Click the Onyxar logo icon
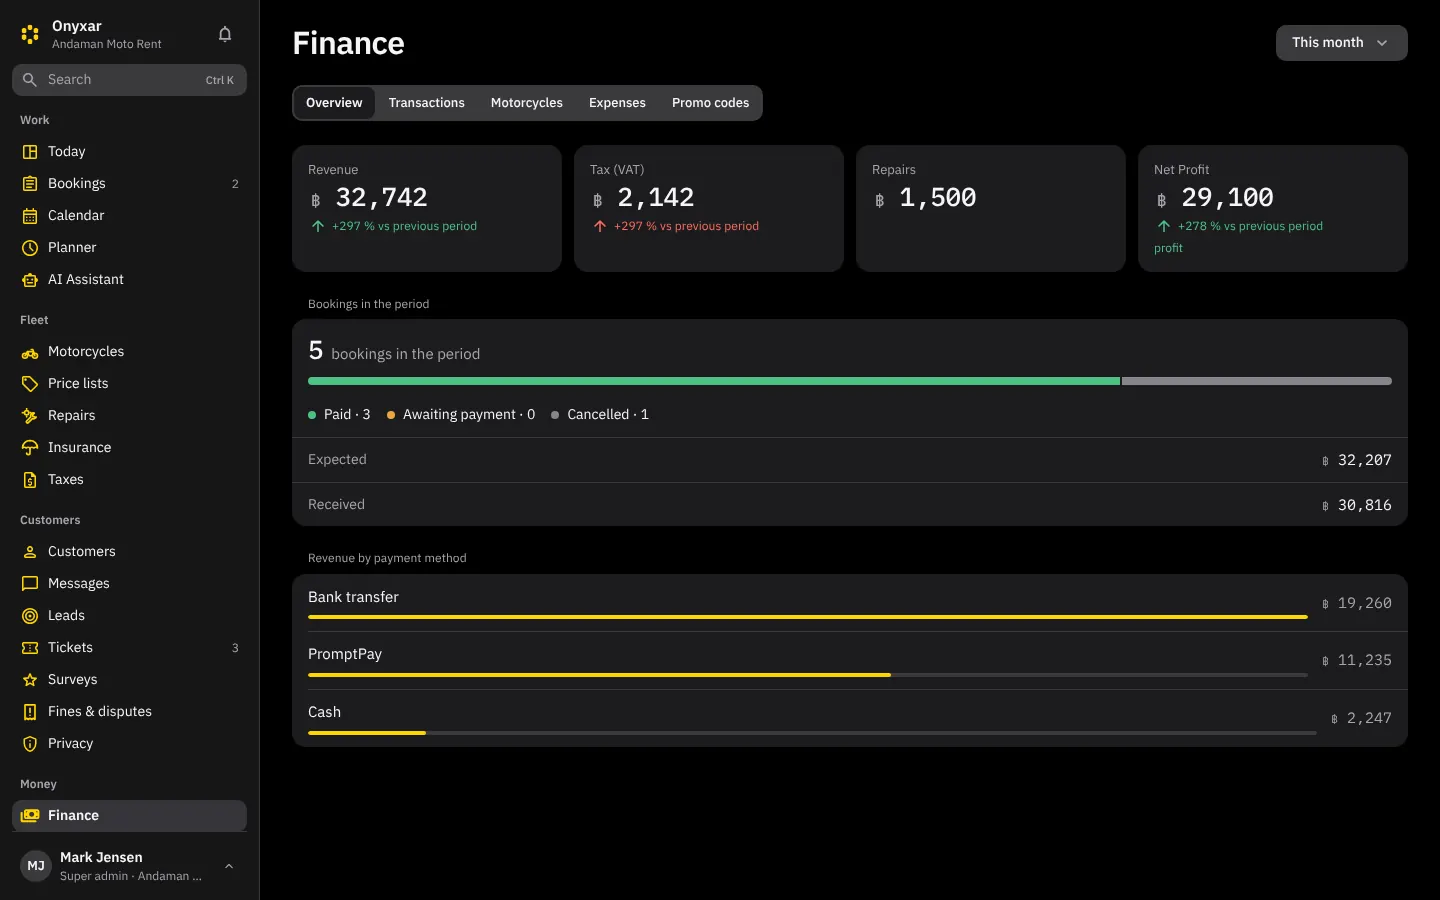 [x=30, y=35]
